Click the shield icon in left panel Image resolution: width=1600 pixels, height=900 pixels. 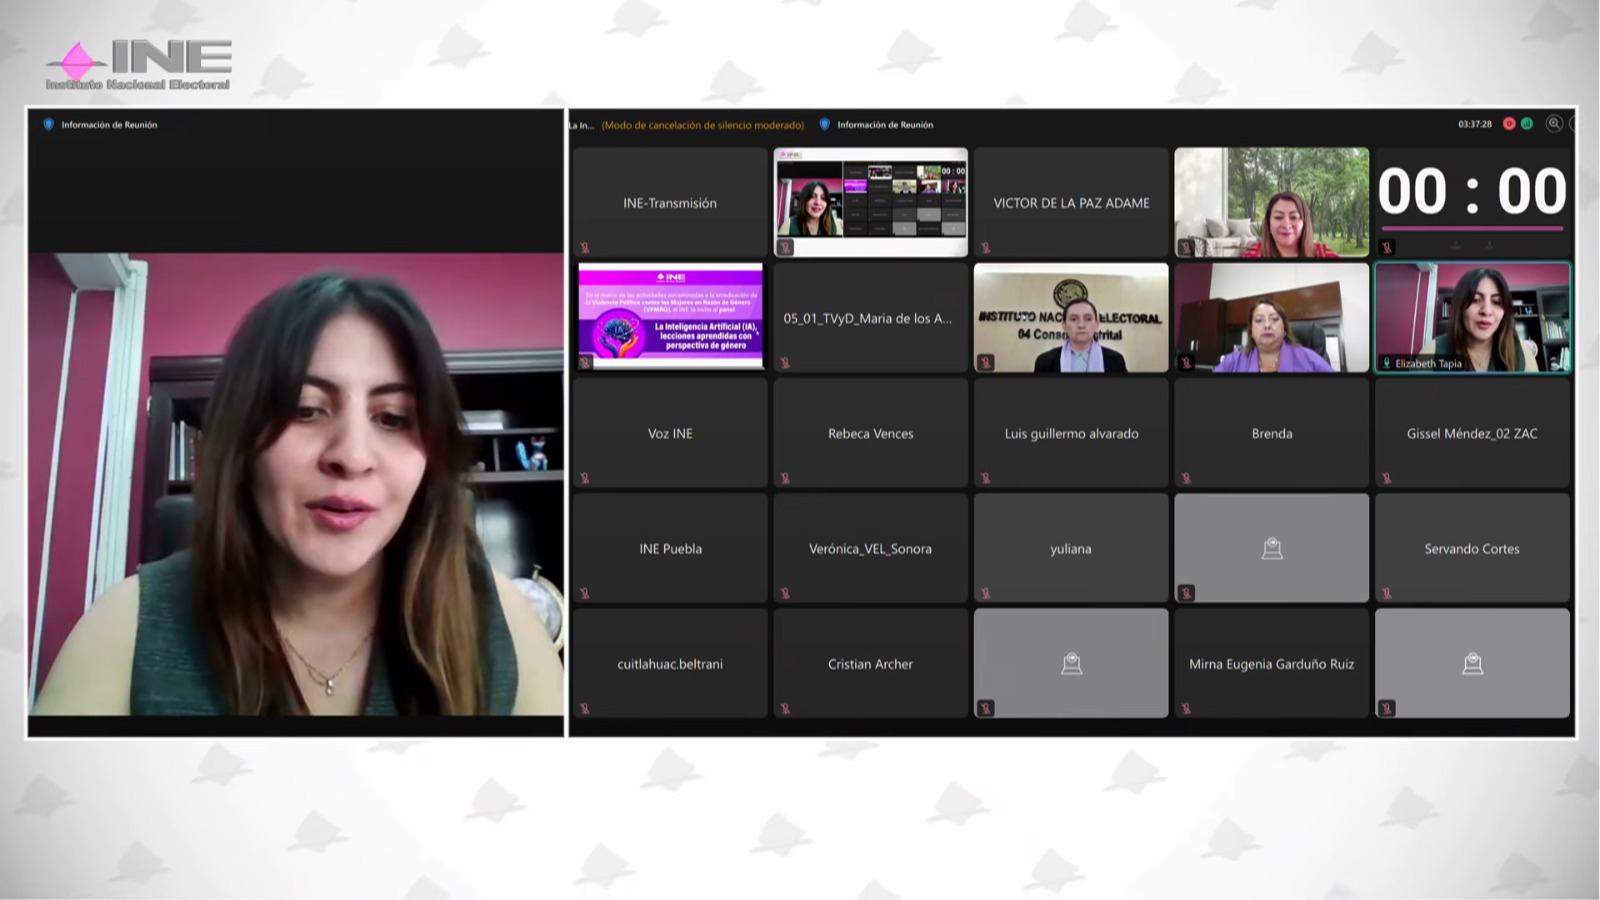tap(48, 125)
